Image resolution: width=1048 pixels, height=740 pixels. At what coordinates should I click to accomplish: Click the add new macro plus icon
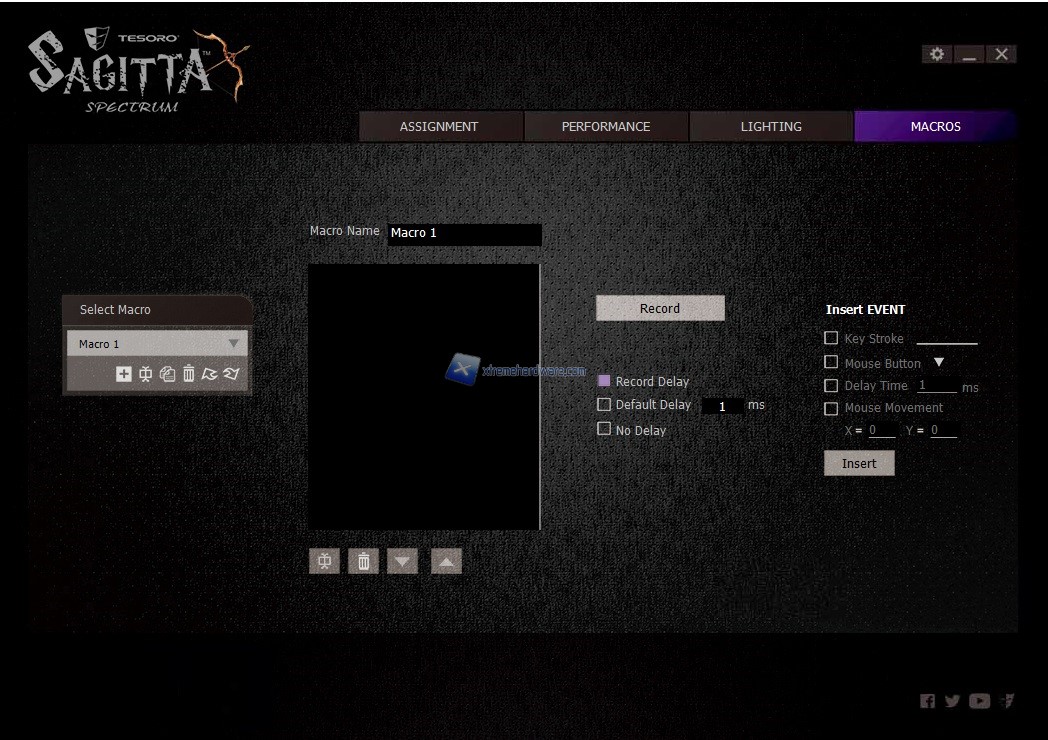click(x=123, y=374)
